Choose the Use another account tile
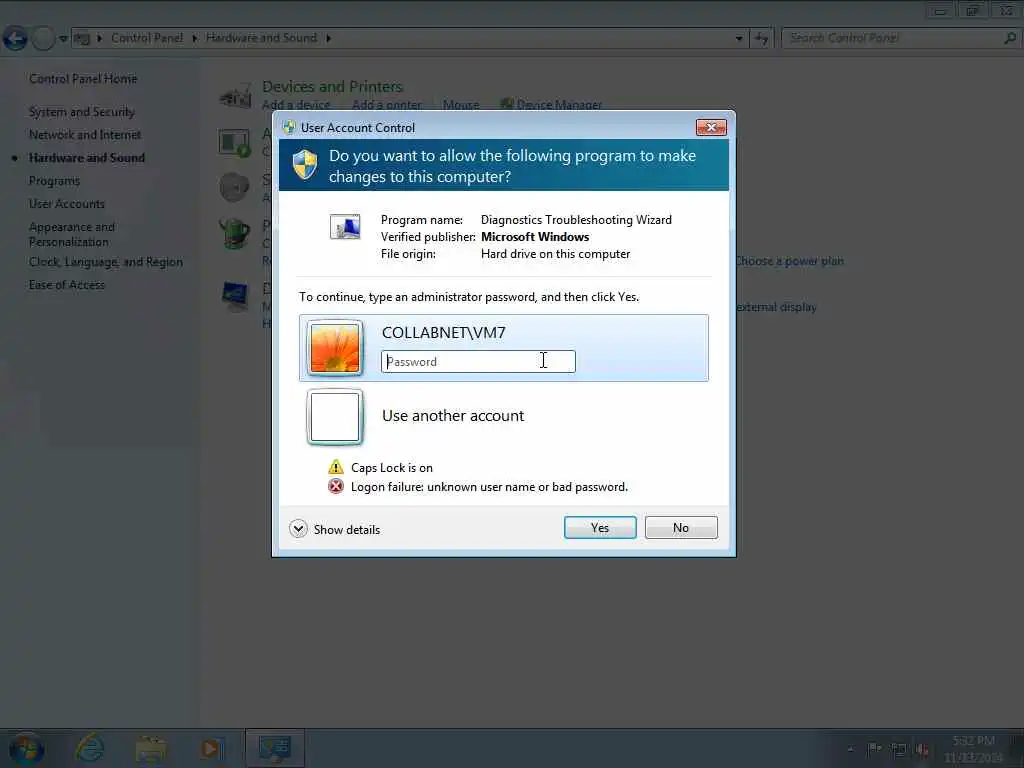 tap(504, 417)
